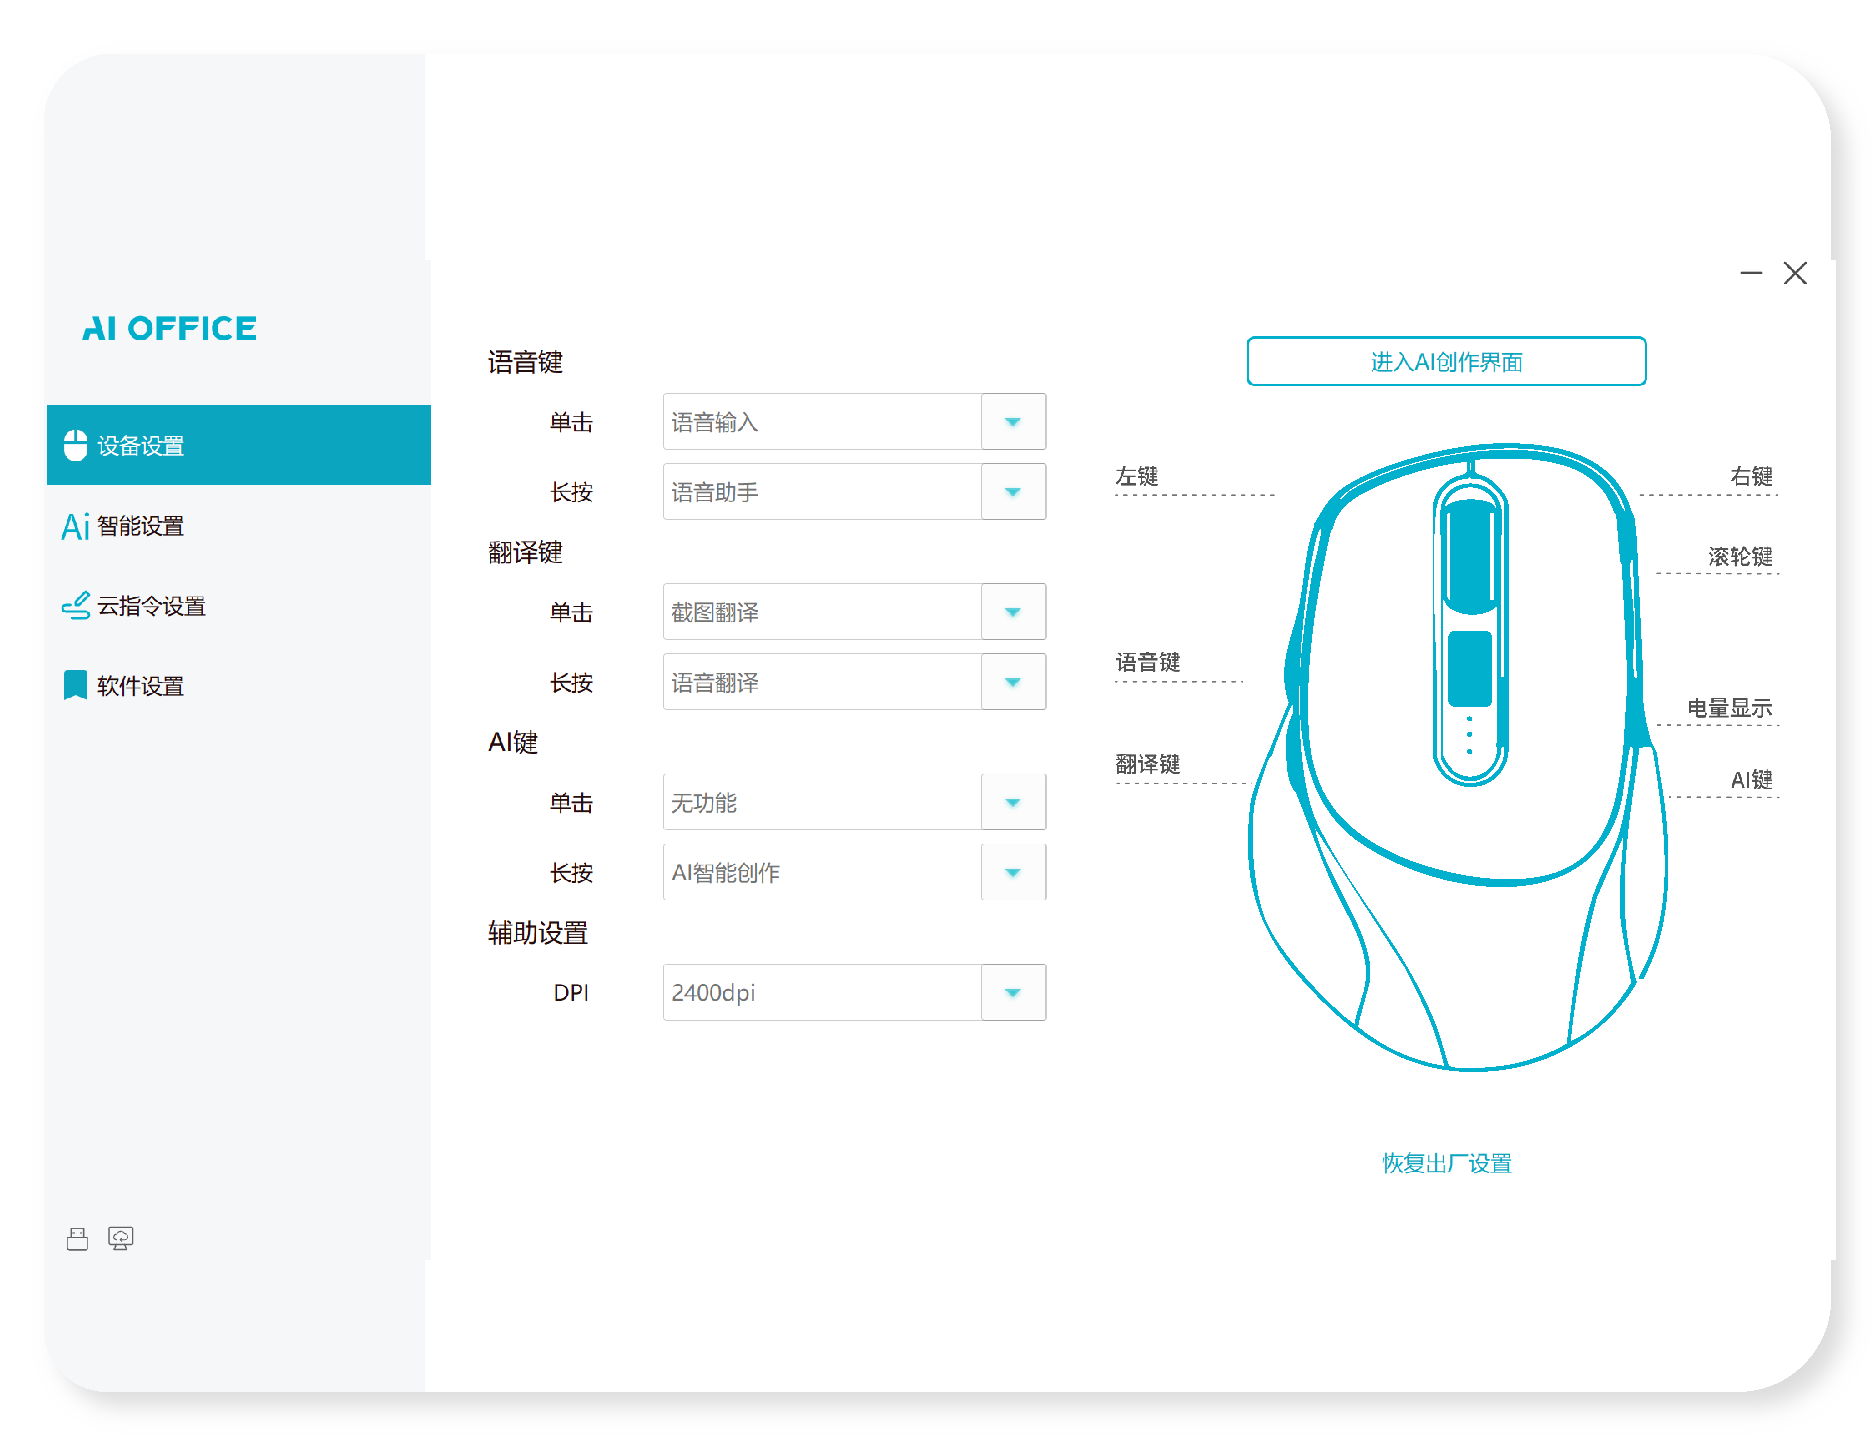Expand the 无功能 AI key dropdown
Viewport: 1875px width, 1446px height.
click(x=1012, y=802)
